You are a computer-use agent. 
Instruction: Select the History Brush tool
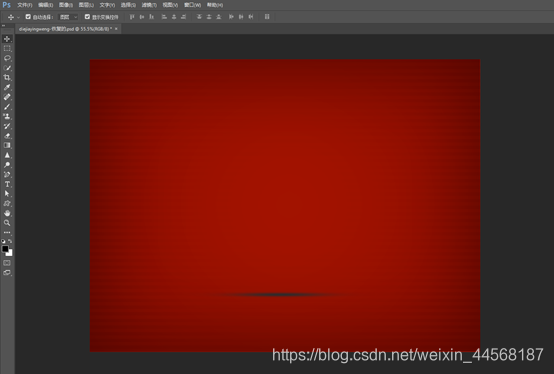click(x=7, y=126)
